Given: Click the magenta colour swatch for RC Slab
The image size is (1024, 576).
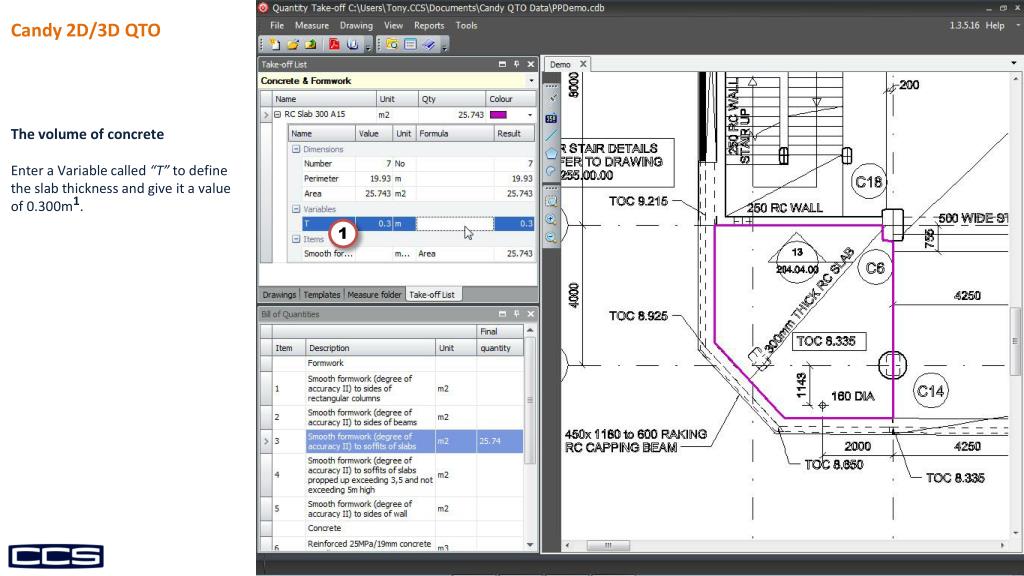Looking at the screenshot, I should [x=498, y=115].
